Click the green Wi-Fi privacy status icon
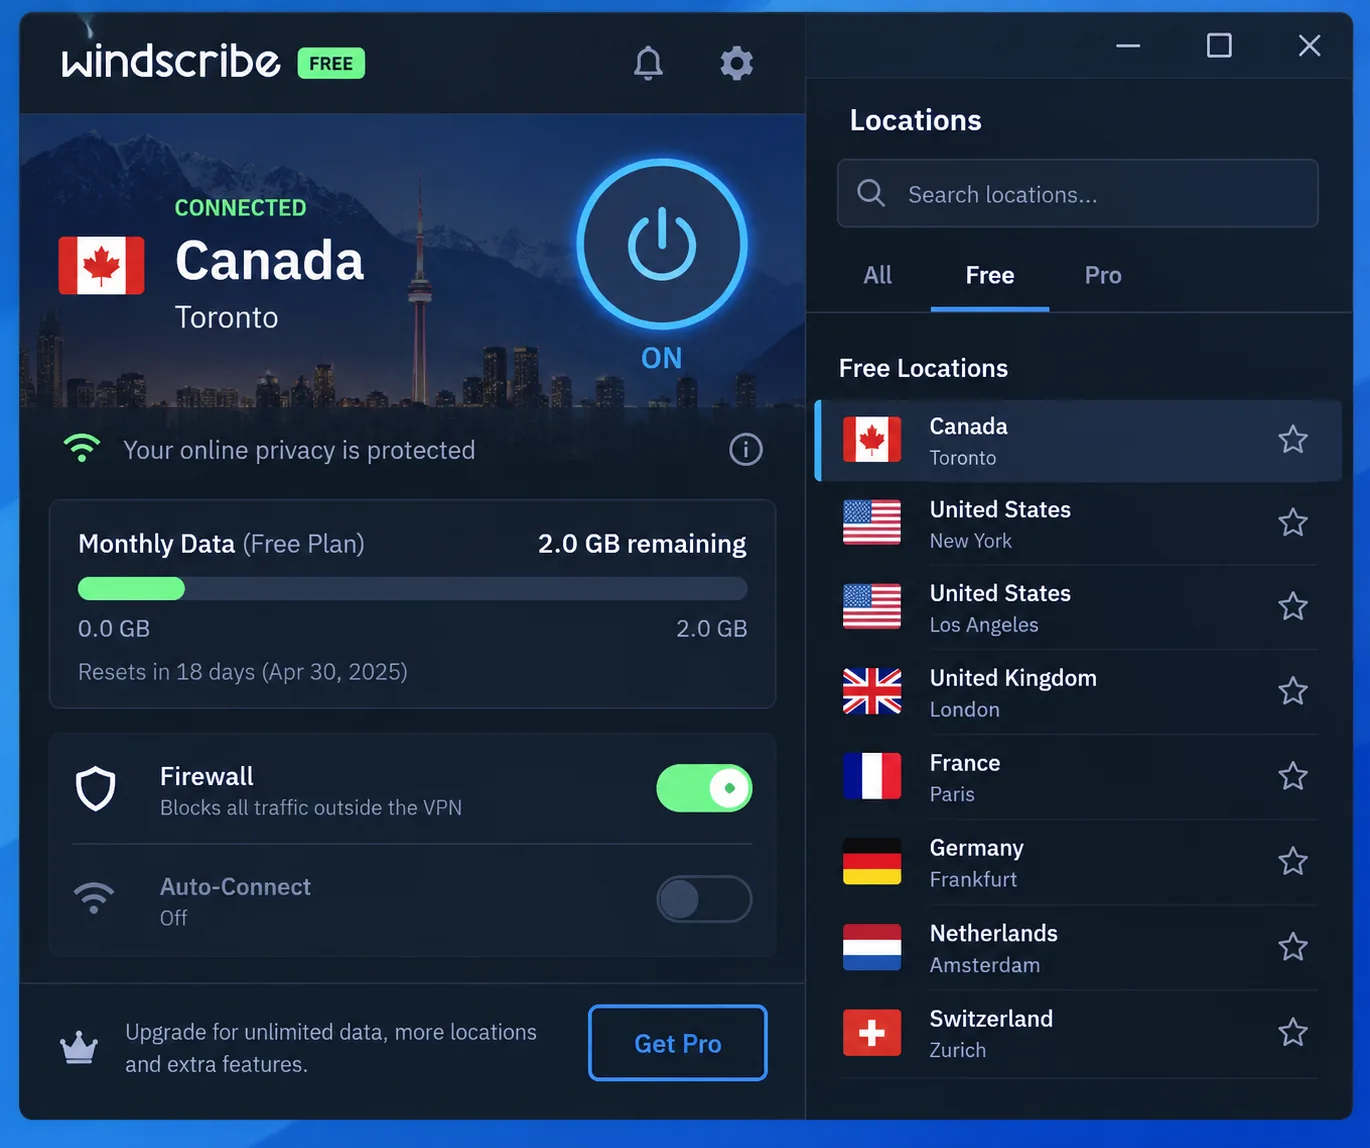The width and height of the screenshot is (1370, 1148). pyautogui.click(x=82, y=448)
